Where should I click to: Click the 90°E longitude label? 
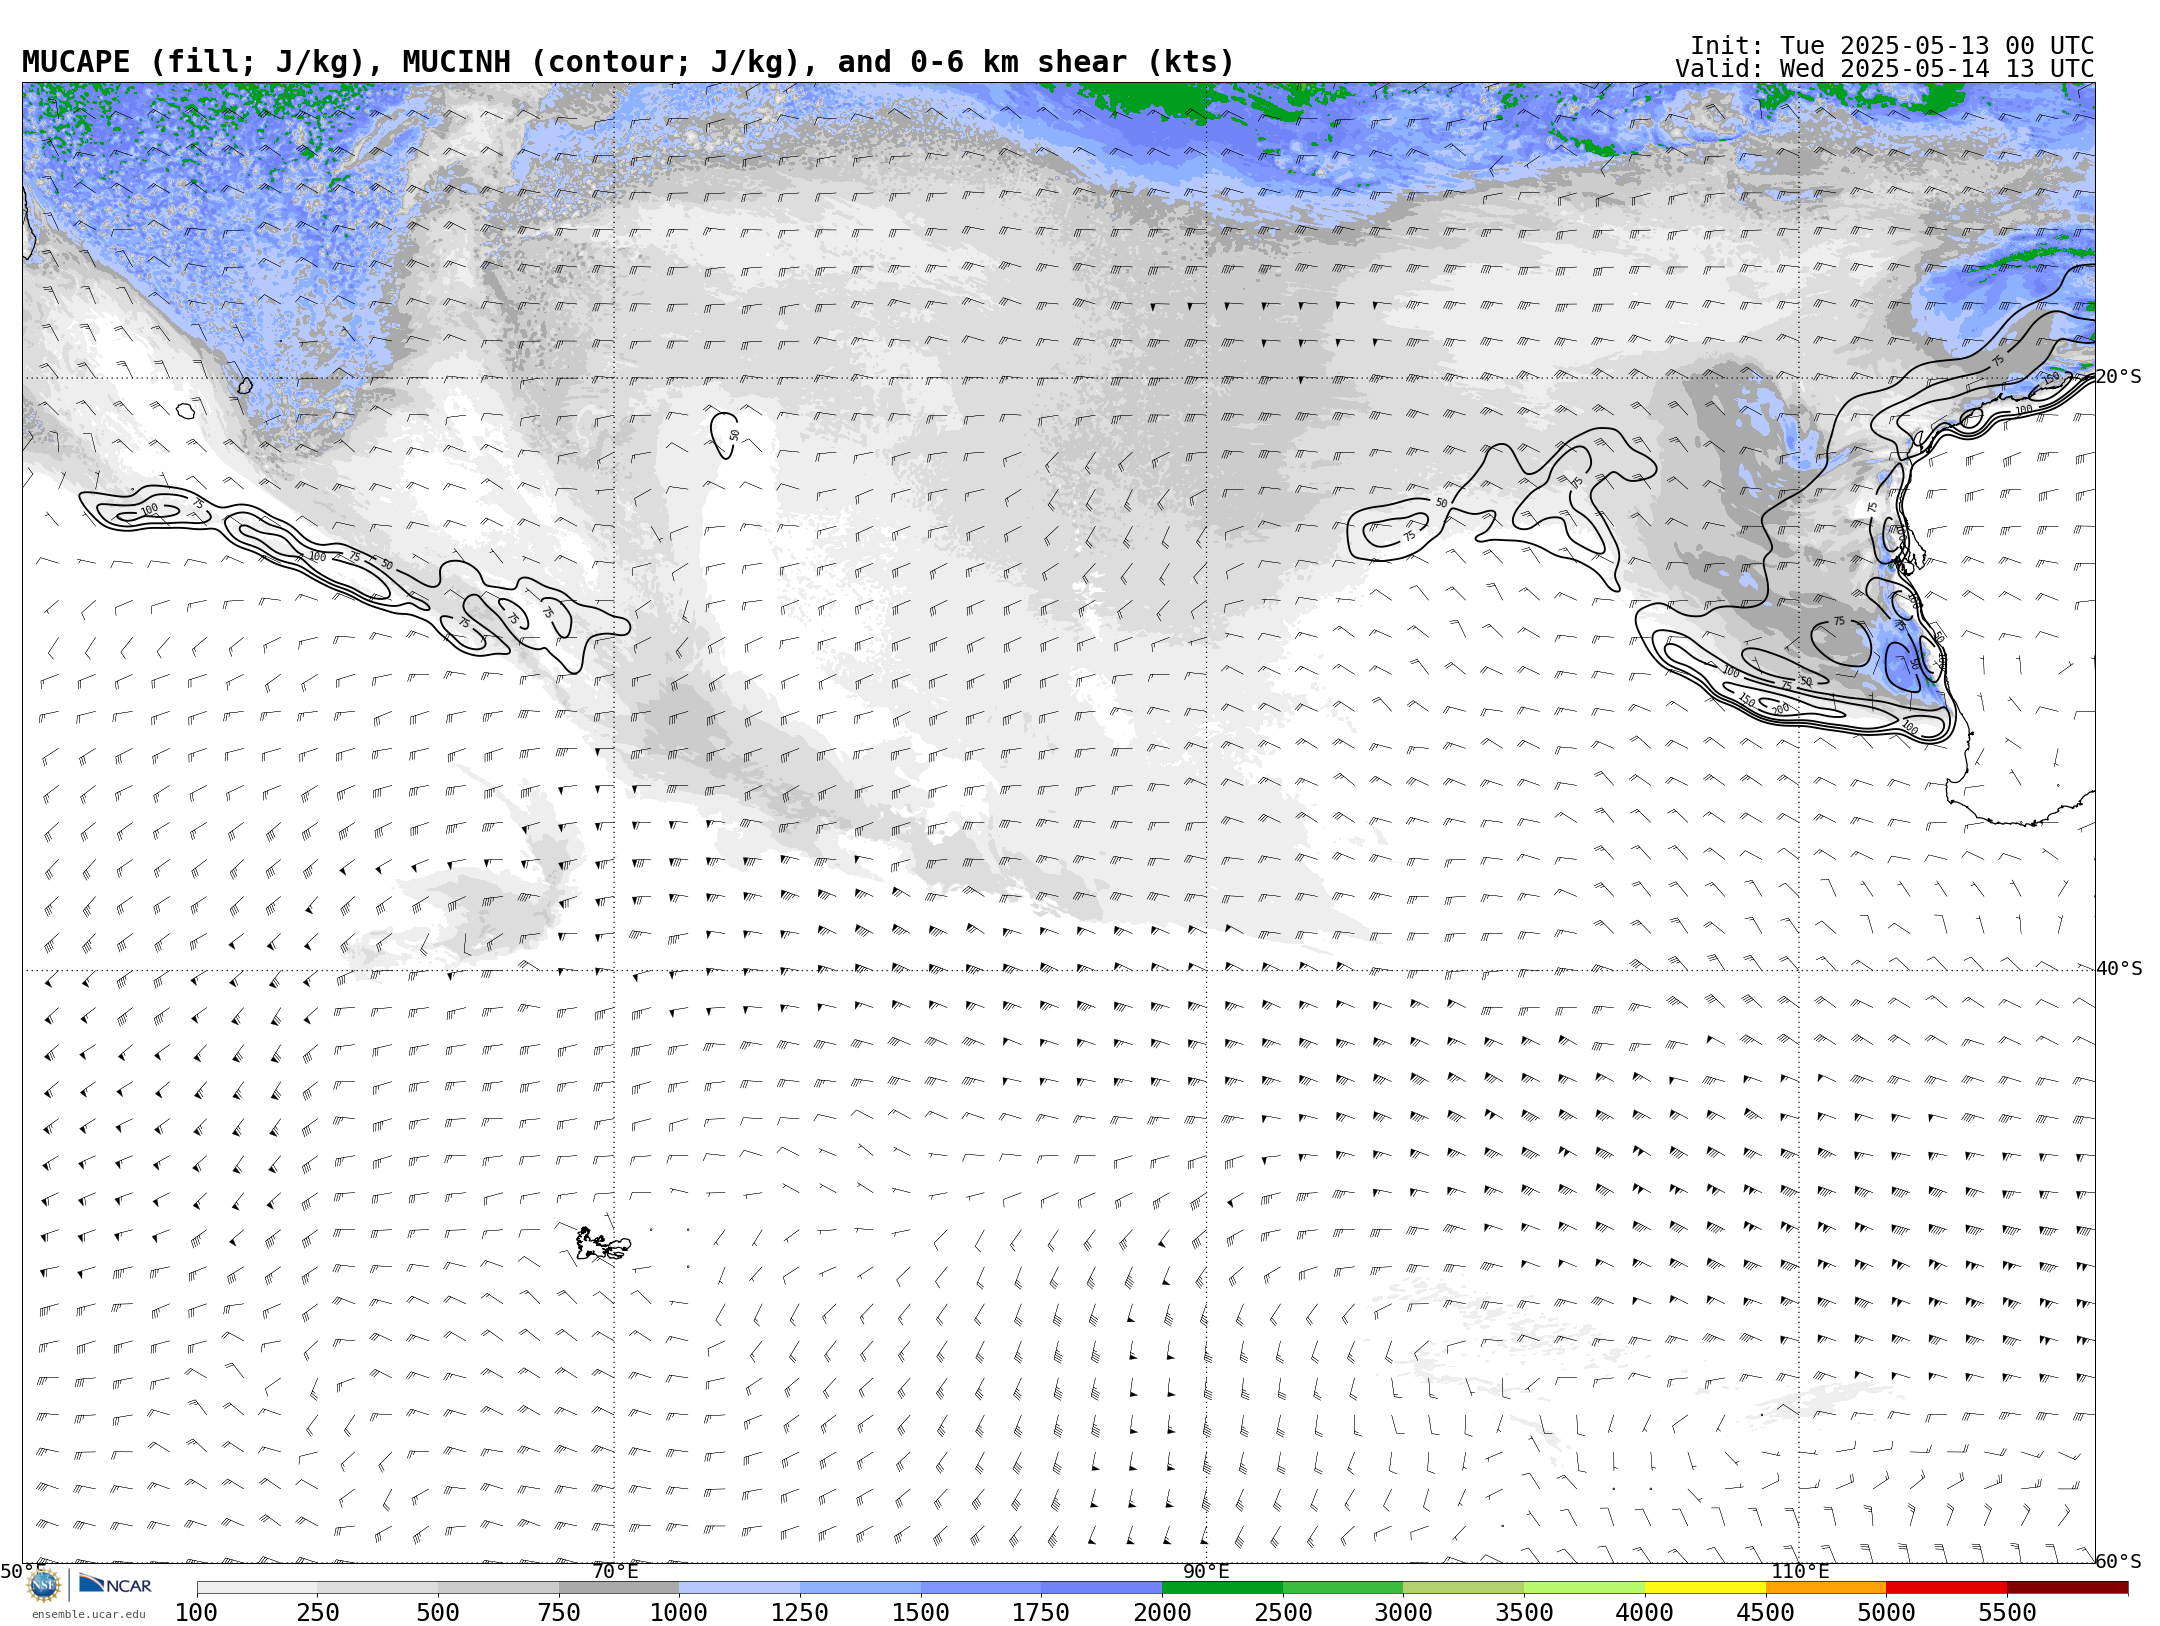(x=1206, y=1572)
